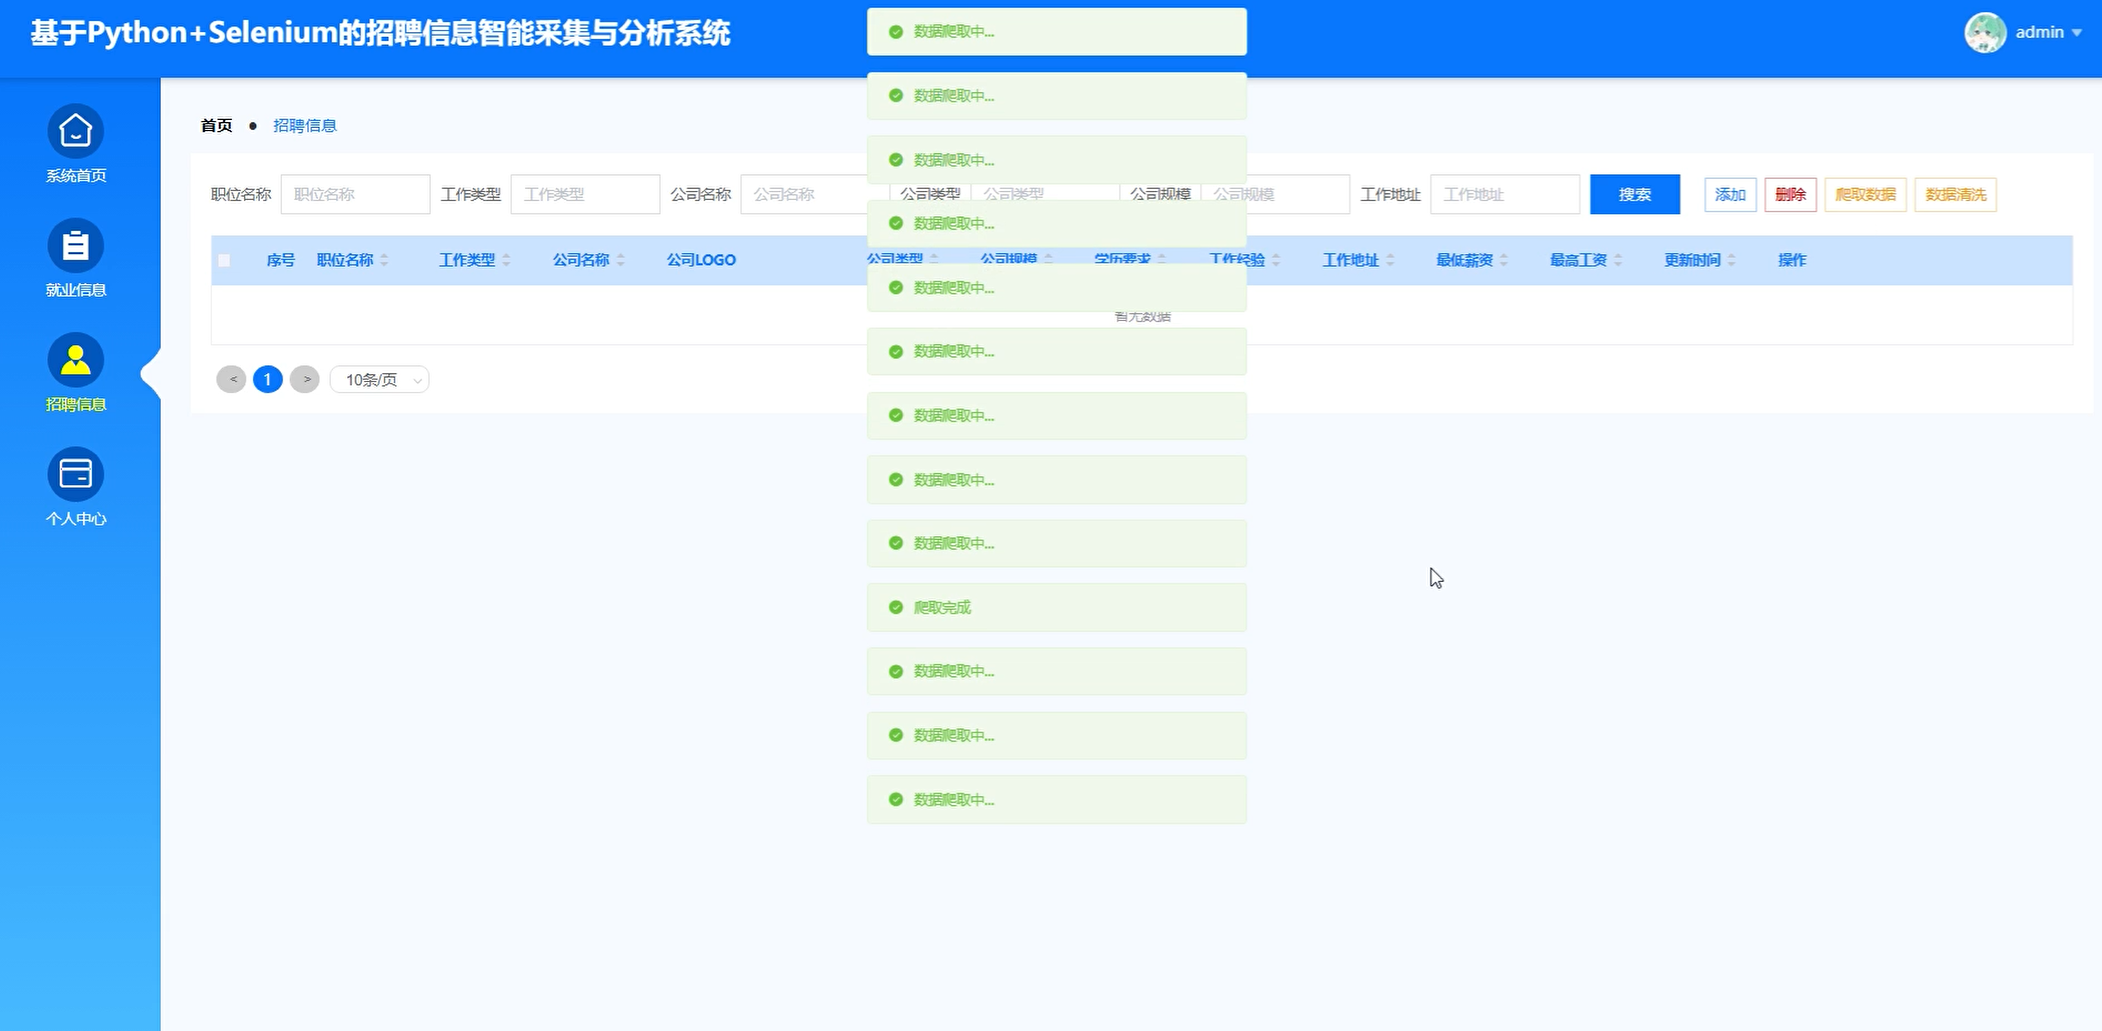Click the admin avatar image

[1986, 32]
